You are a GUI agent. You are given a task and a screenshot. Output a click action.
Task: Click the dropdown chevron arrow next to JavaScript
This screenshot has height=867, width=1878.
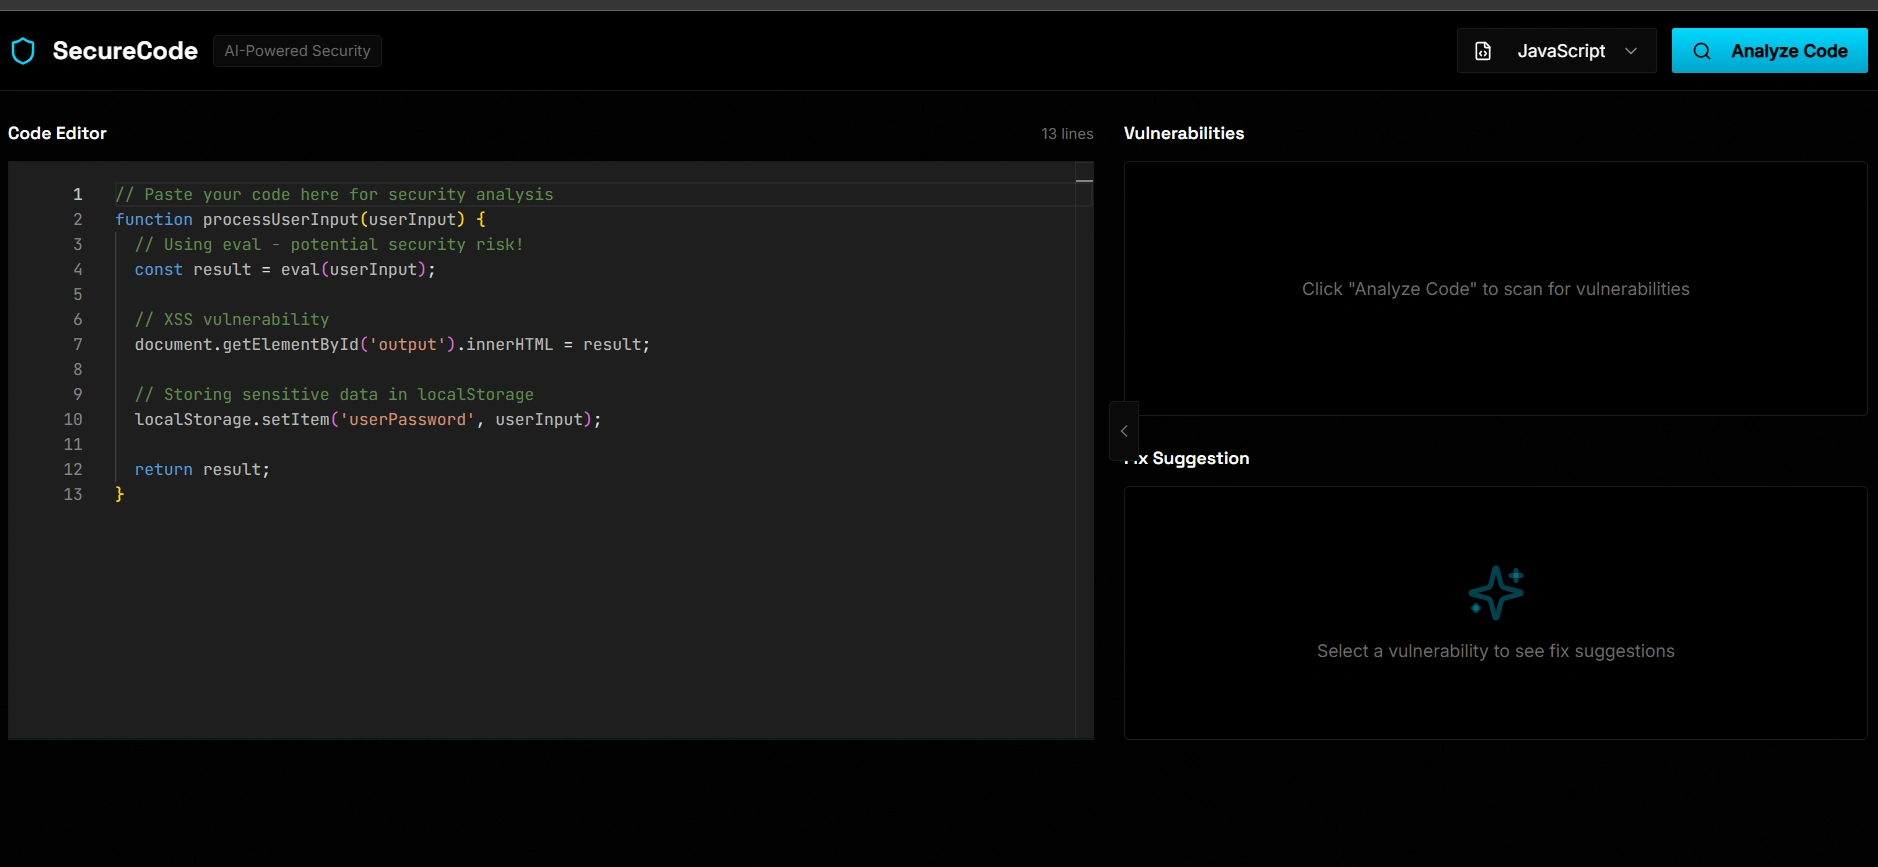click(1631, 51)
